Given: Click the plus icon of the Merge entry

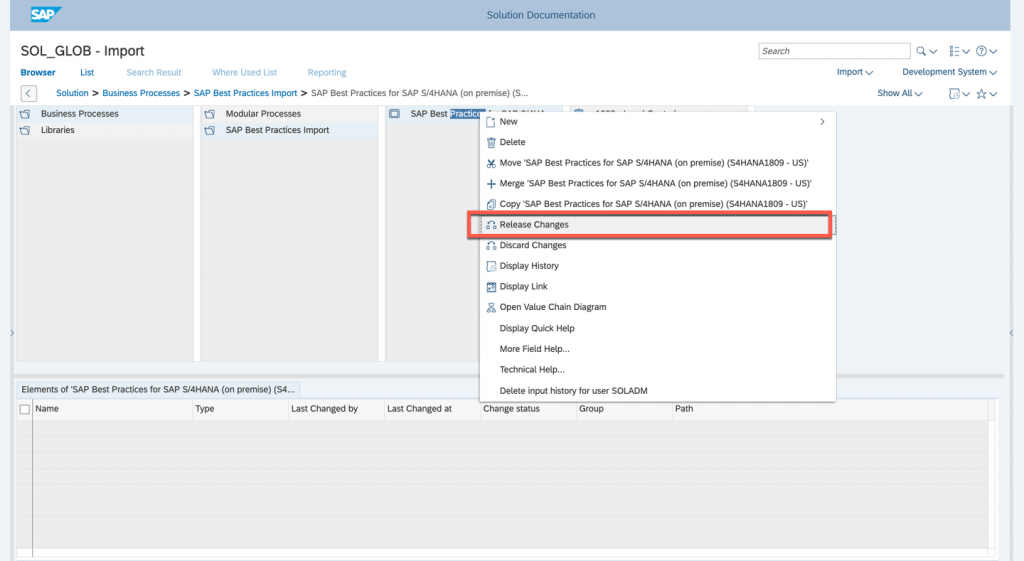Looking at the screenshot, I should (491, 184).
